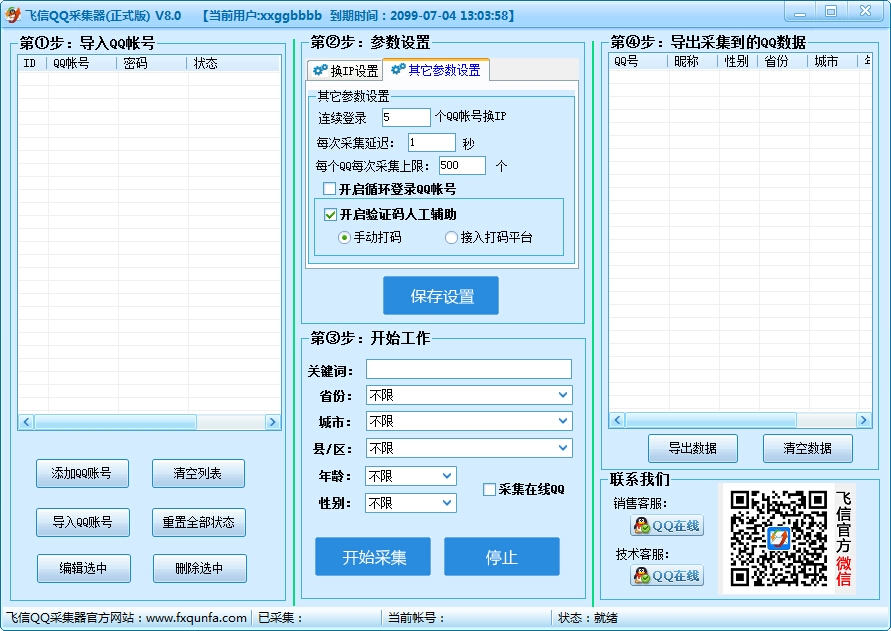Image resolution: width=891 pixels, height=631 pixels.
Task: Click the ID column header
Action: [33, 63]
